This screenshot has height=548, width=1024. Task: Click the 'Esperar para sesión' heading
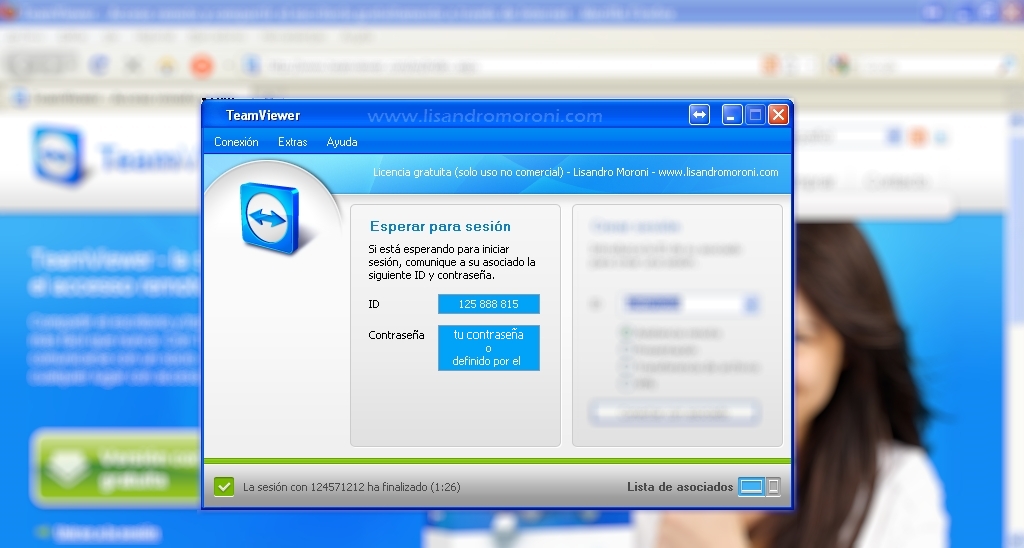pyautogui.click(x=440, y=227)
